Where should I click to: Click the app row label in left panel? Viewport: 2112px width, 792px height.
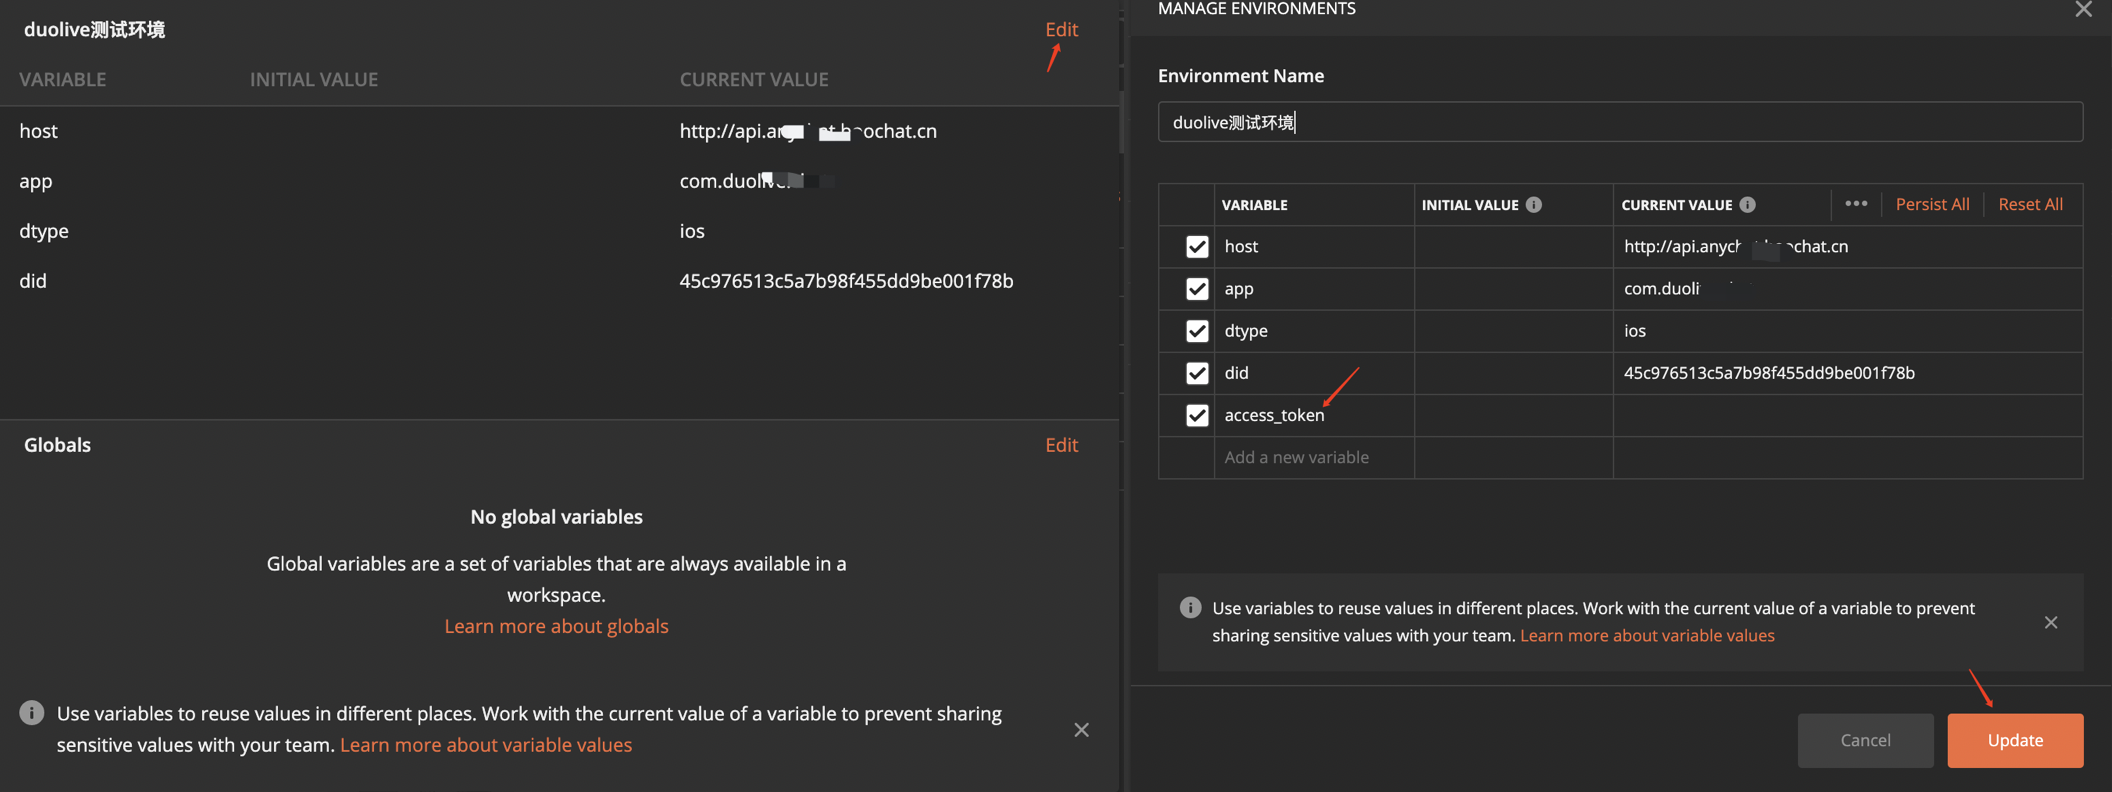(35, 181)
